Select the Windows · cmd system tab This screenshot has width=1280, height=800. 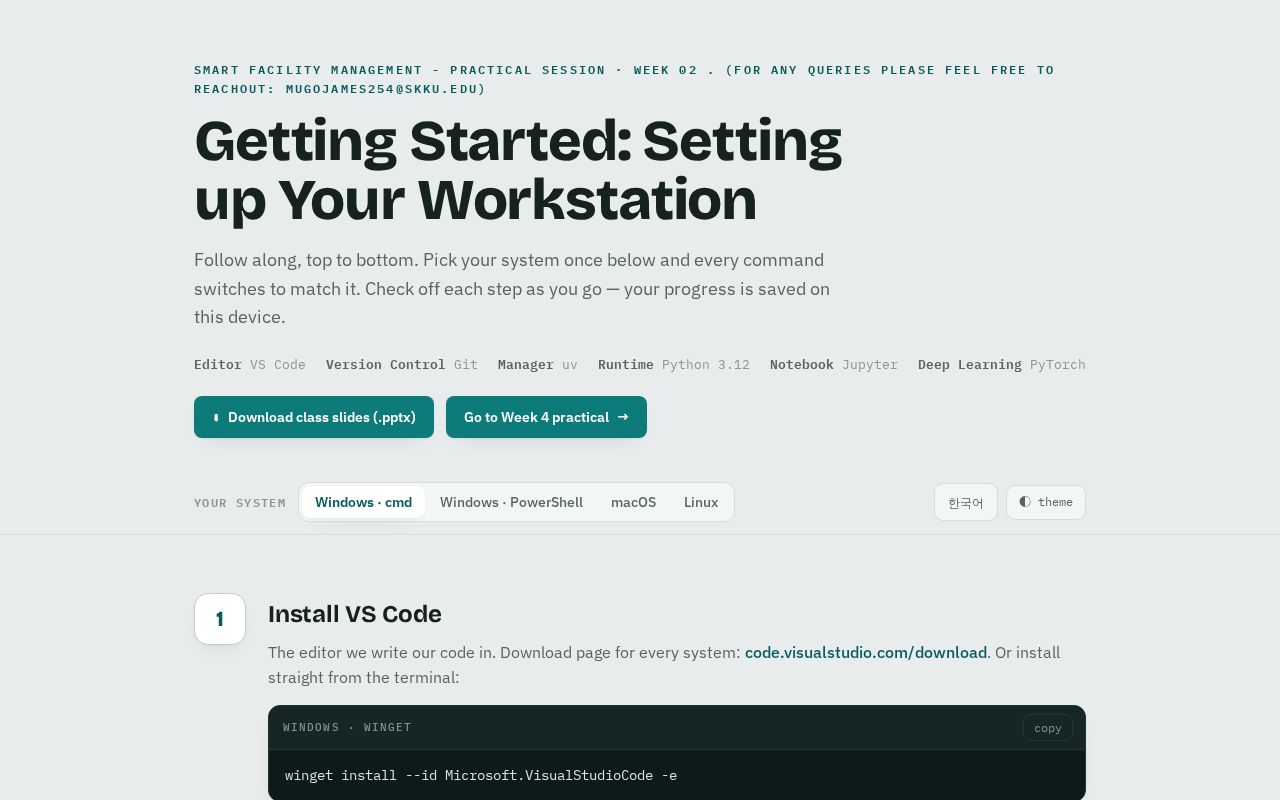(x=363, y=502)
